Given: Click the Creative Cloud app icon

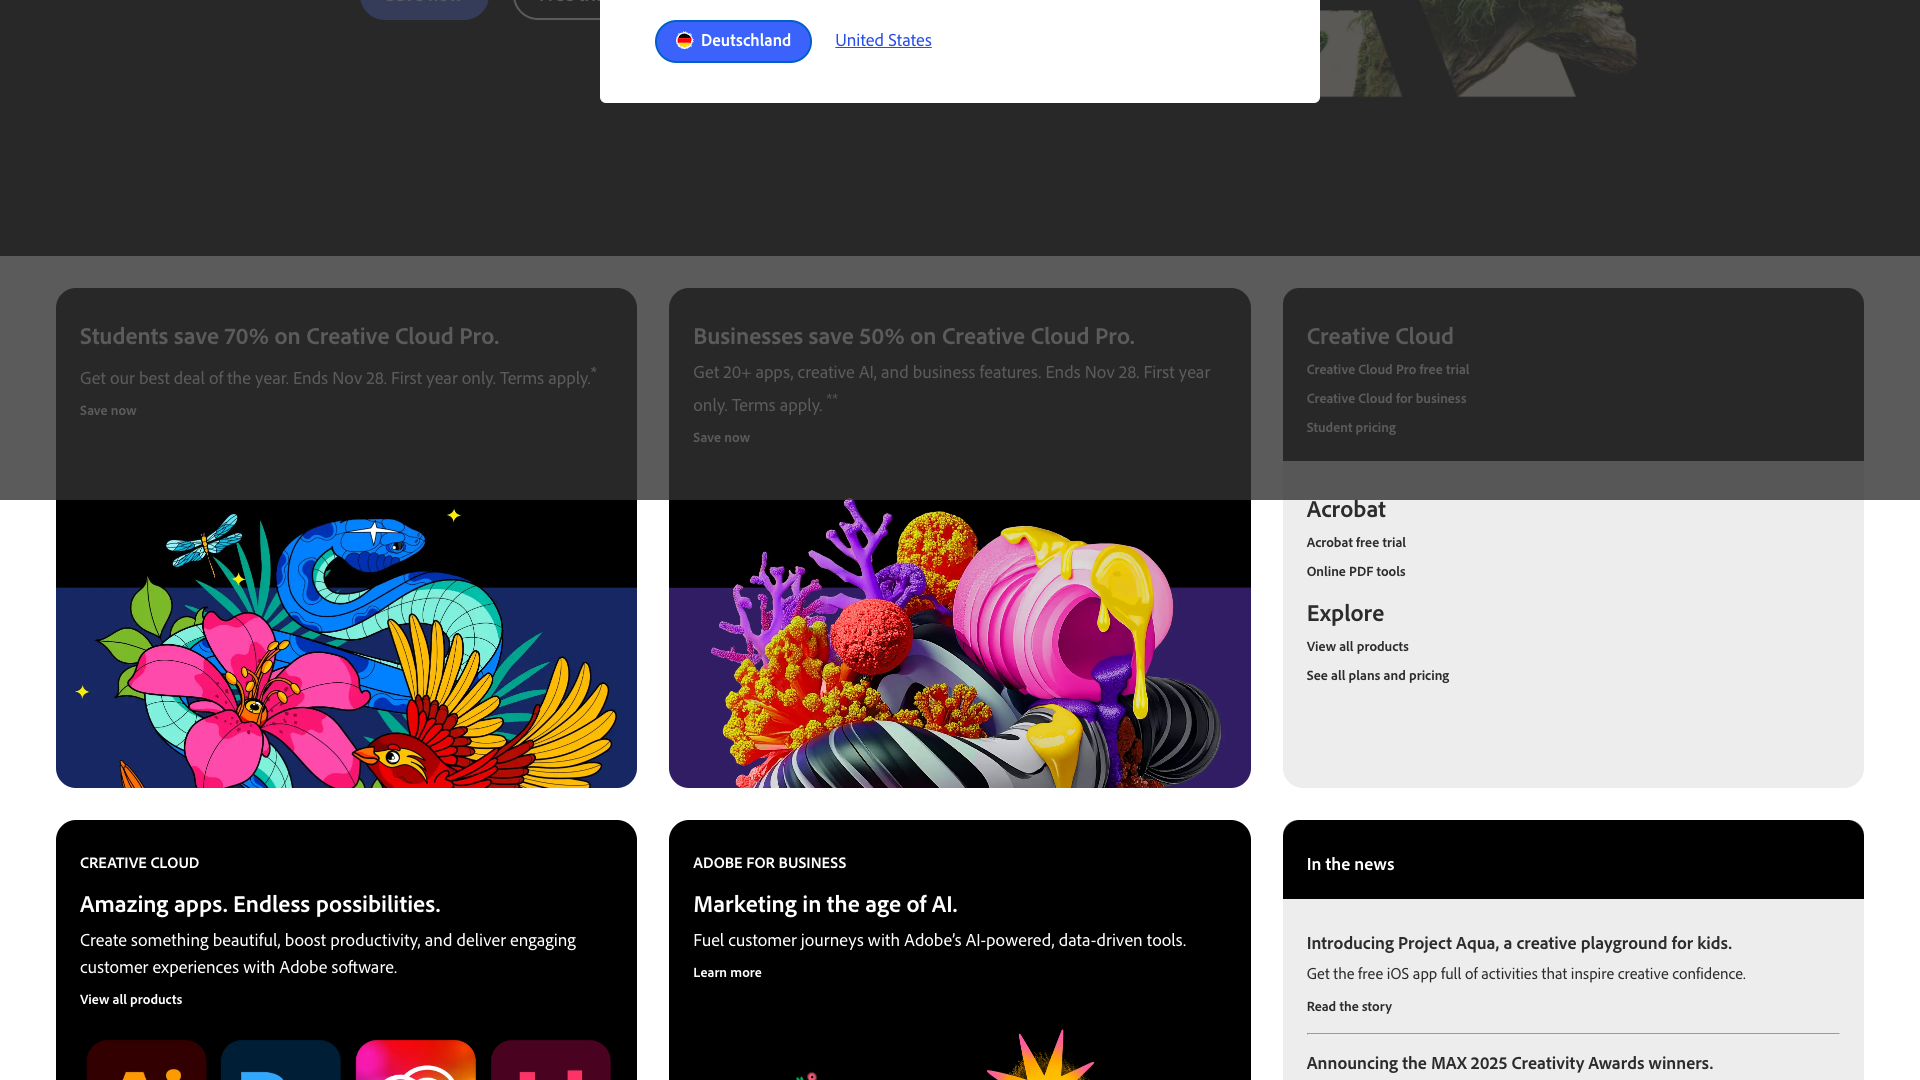Looking at the screenshot, I should (x=416, y=1070).
